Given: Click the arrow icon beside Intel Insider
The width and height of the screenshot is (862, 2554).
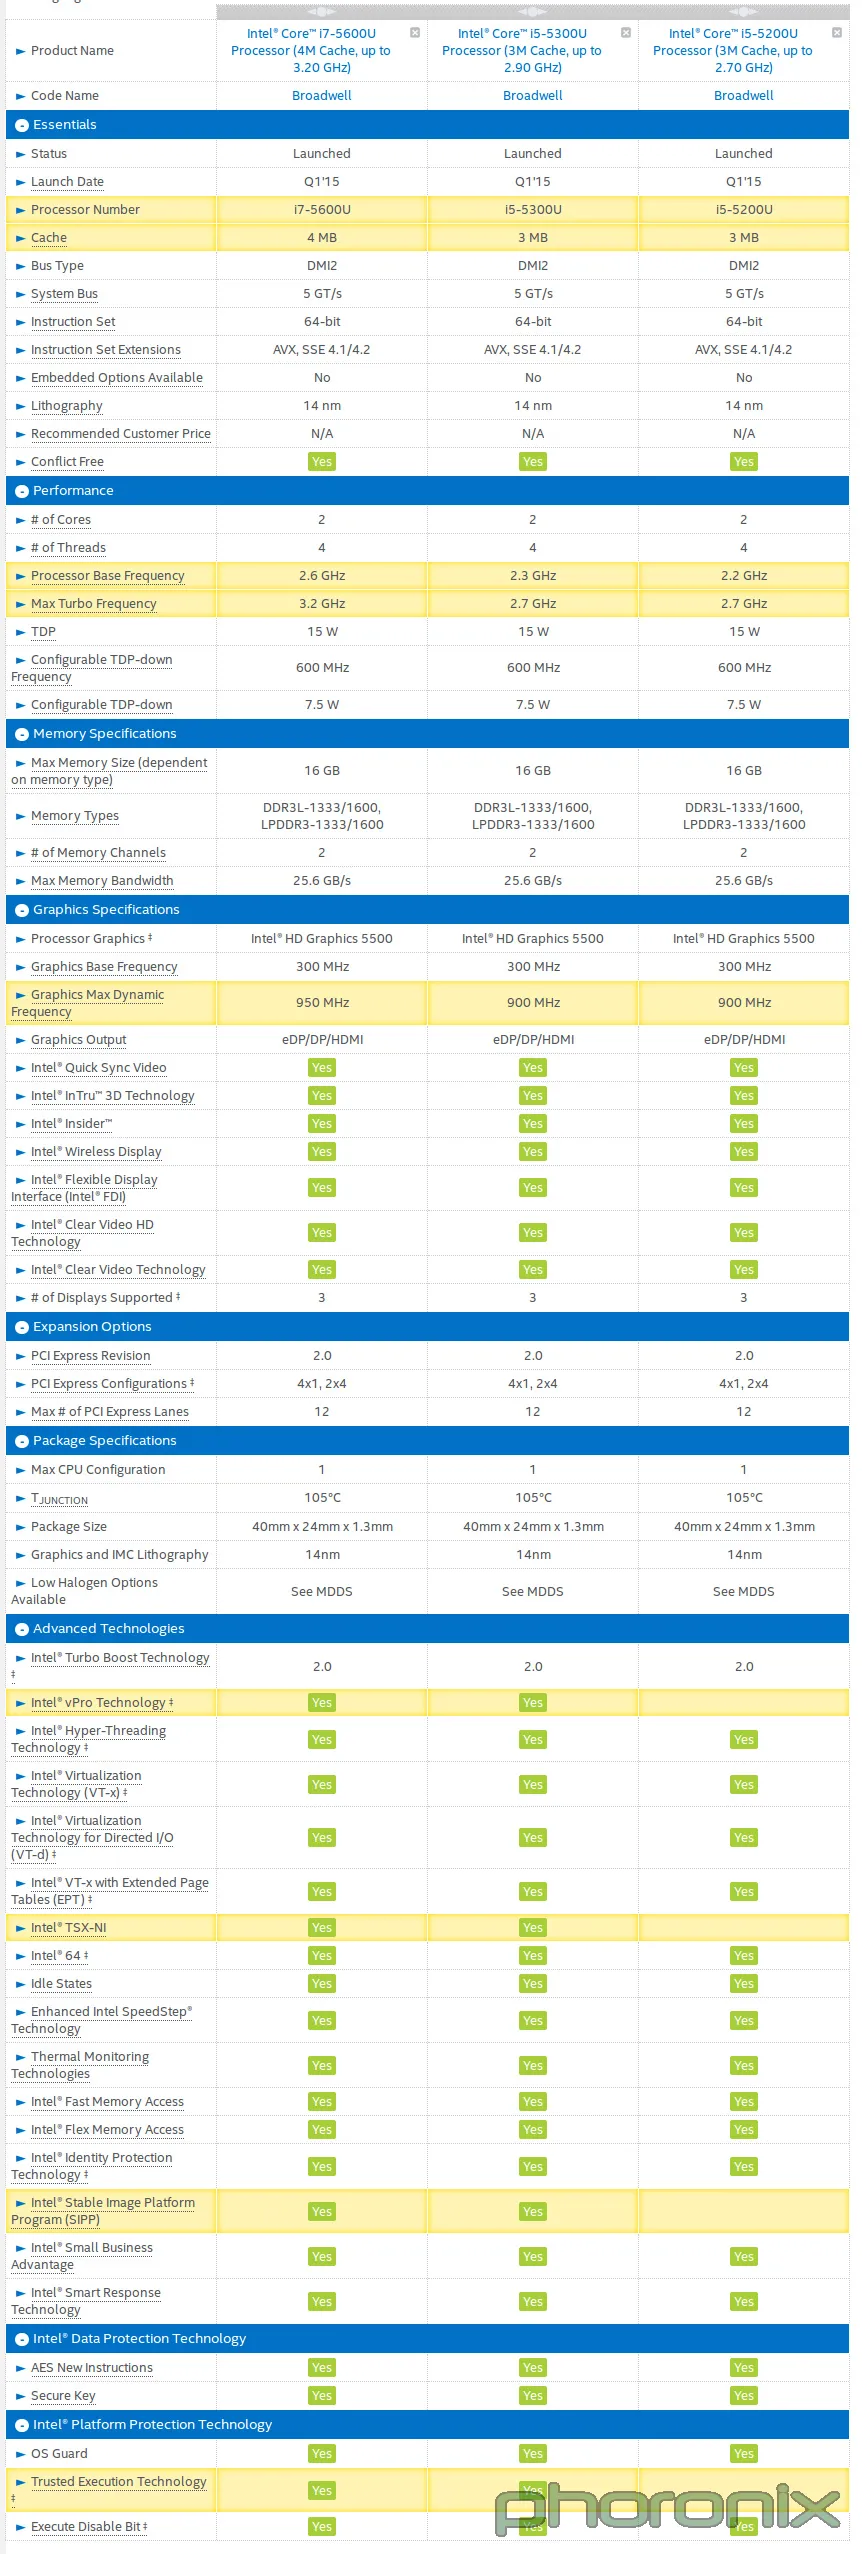Looking at the screenshot, I should click(x=20, y=1124).
